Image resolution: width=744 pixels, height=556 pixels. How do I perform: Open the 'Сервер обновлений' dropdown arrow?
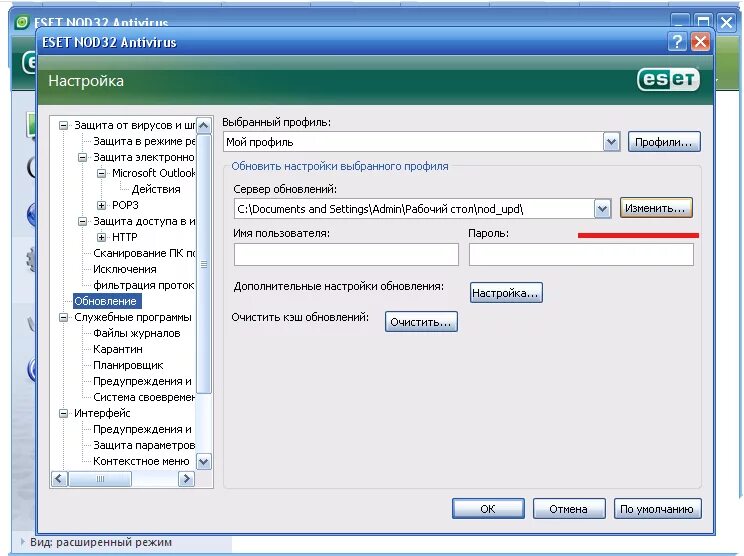pyautogui.click(x=602, y=209)
